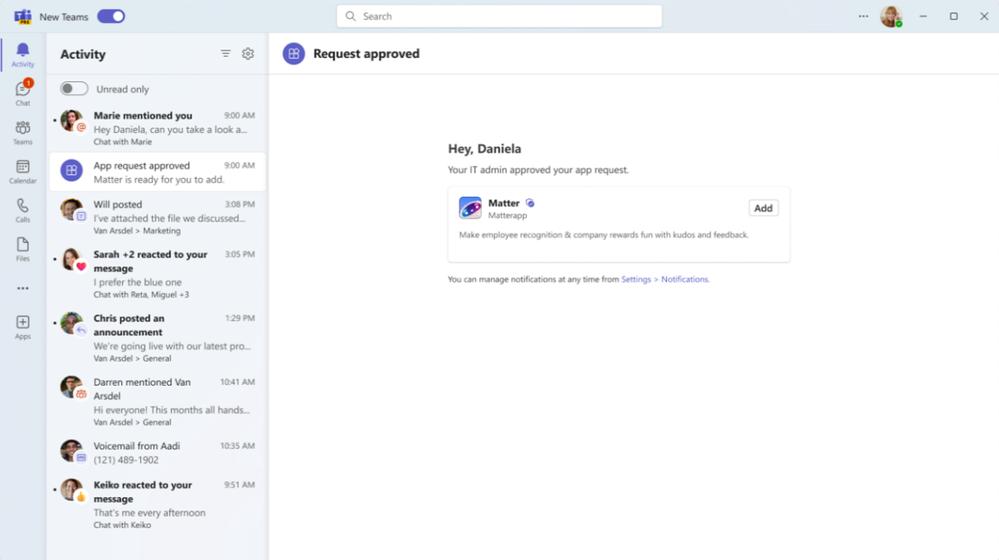The height and width of the screenshot is (560, 999).
Task: Click the Request approved header icon
Action: click(x=294, y=54)
